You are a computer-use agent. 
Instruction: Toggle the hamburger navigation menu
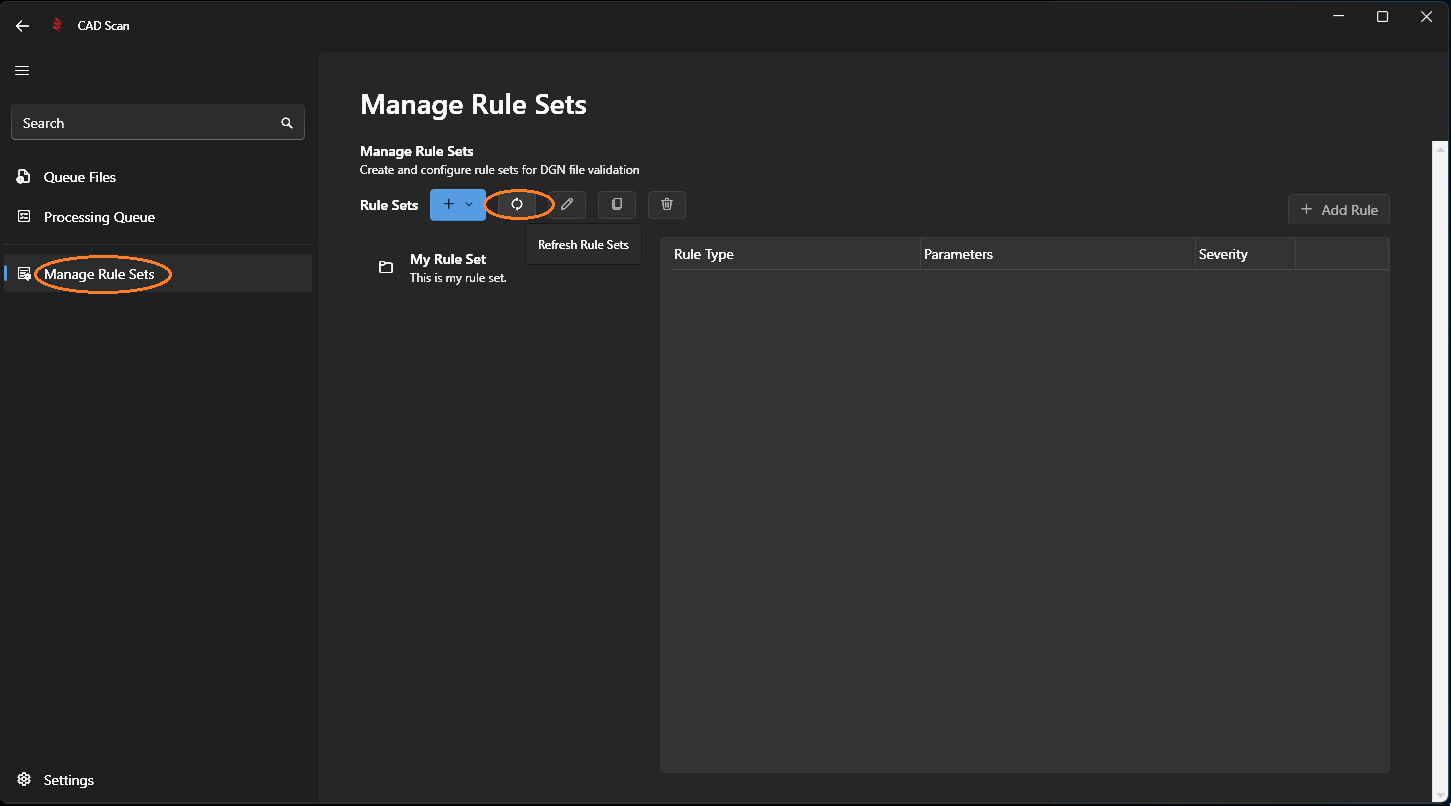[22, 71]
